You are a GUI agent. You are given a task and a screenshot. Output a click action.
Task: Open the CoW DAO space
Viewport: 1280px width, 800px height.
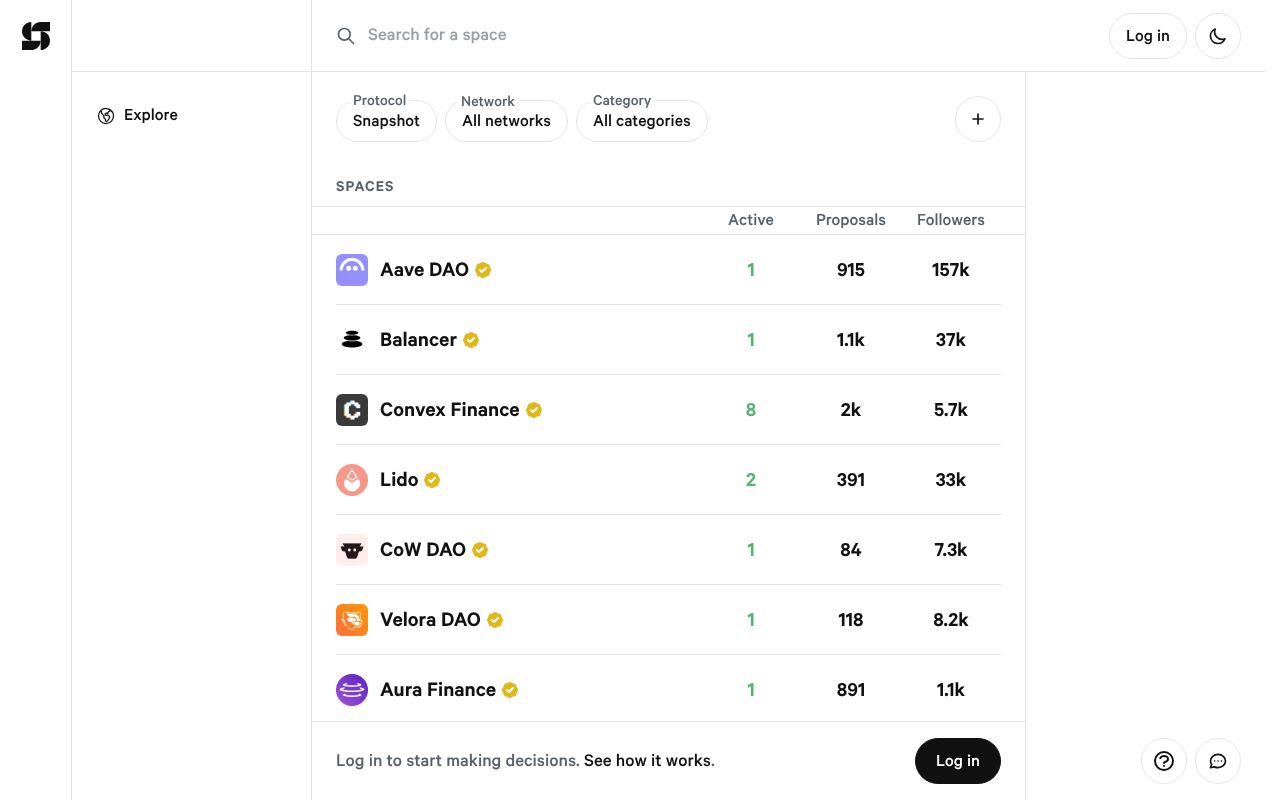422,550
